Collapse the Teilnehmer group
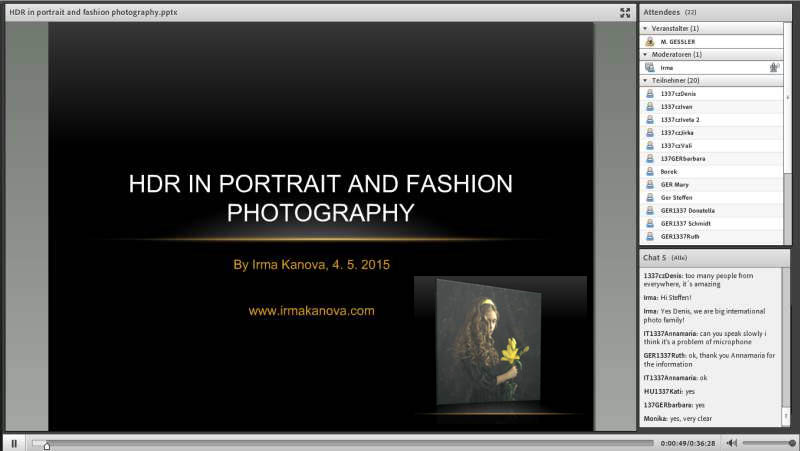The image size is (800, 451). (645, 80)
